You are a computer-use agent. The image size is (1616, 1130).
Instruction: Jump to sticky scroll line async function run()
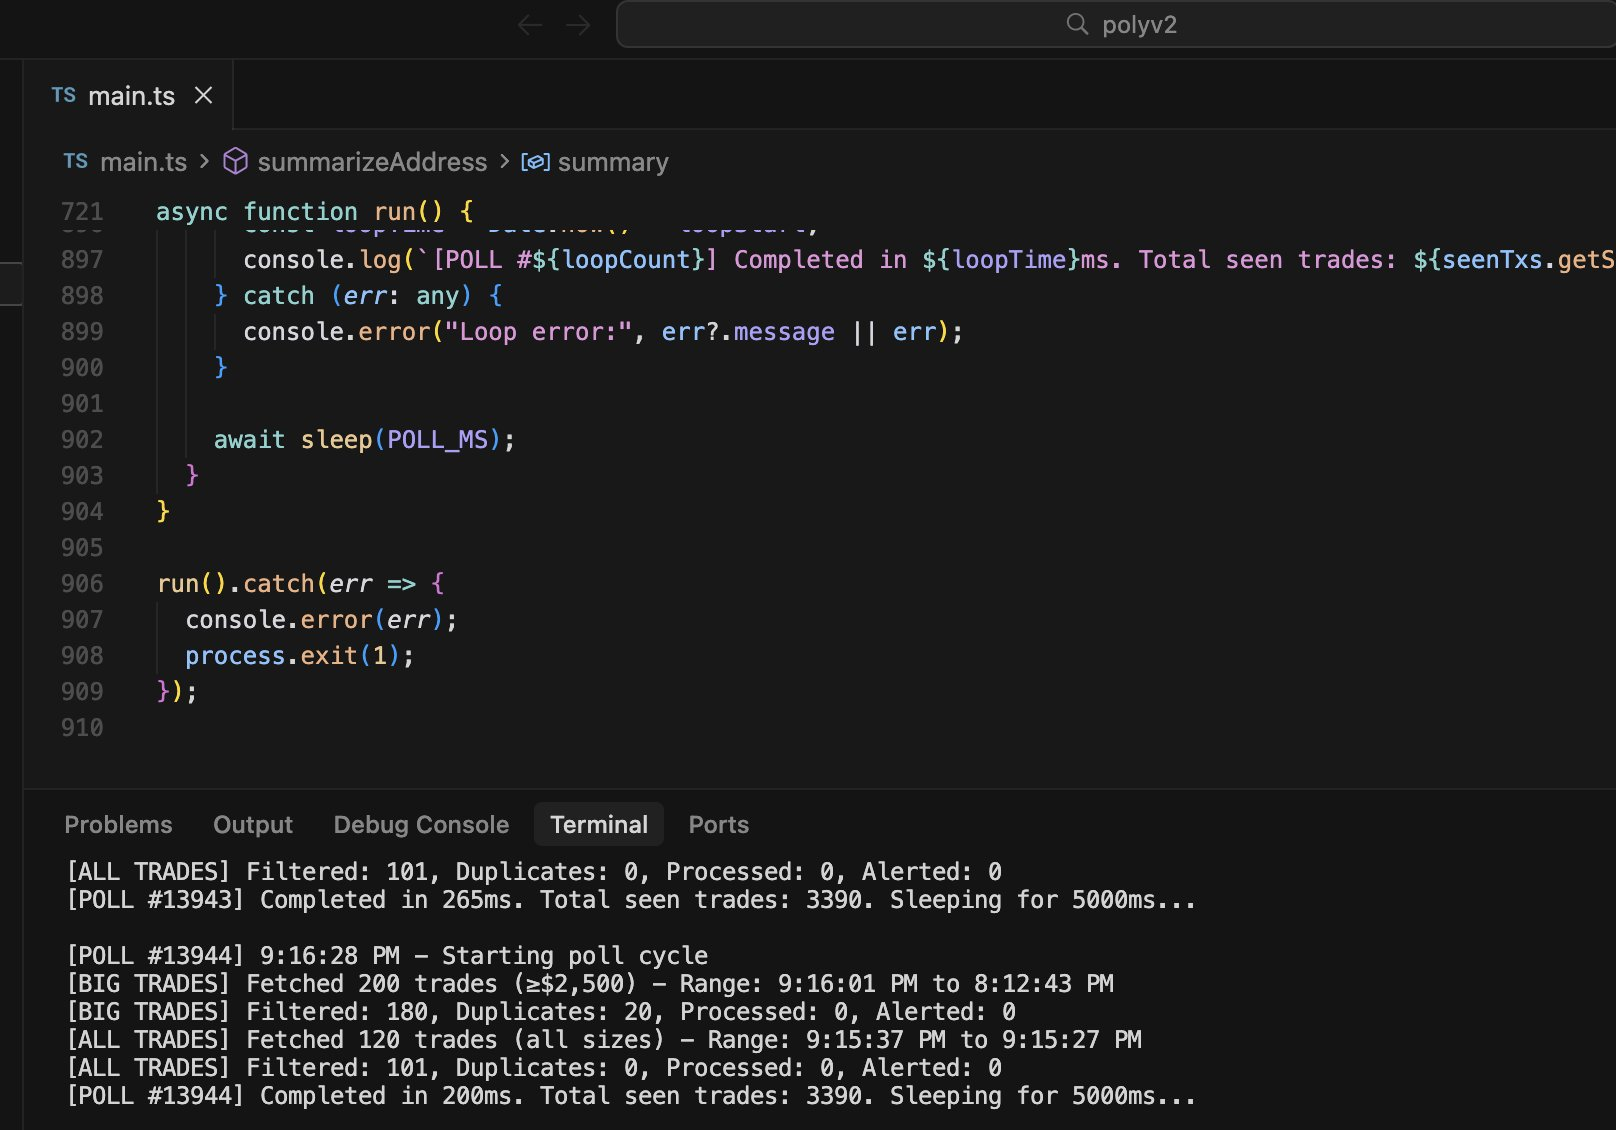point(314,211)
